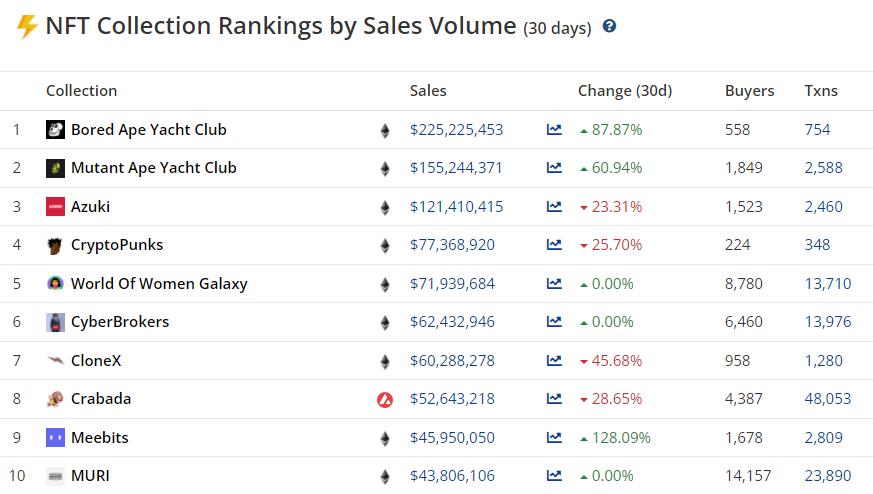This screenshot has height=494, width=873.
Task: Sort by Txns column header
Action: (821, 91)
